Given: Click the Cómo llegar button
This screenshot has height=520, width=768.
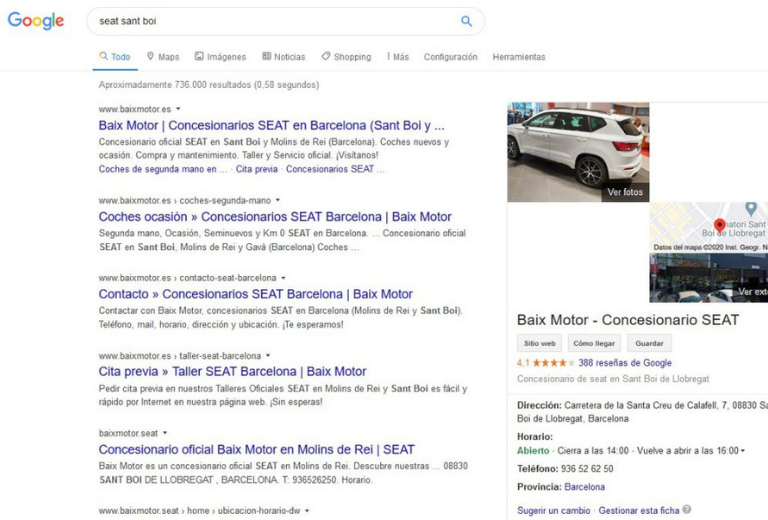Looking at the screenshot, I should (594, 343).
